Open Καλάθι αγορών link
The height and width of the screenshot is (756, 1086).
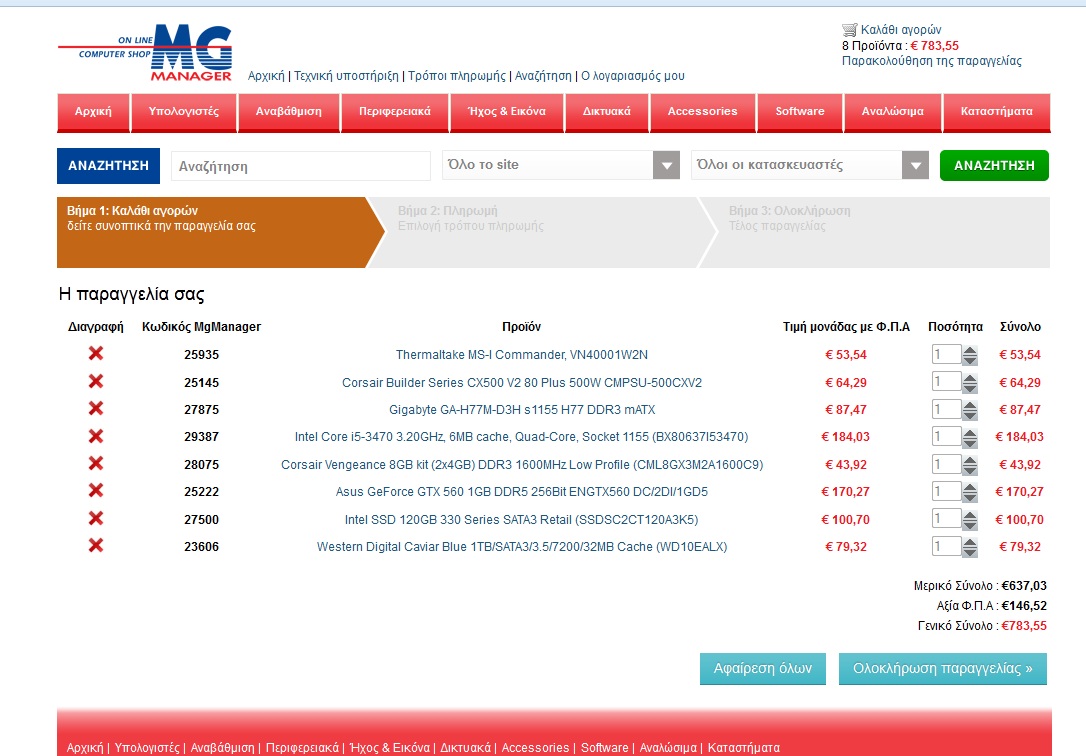901,30
